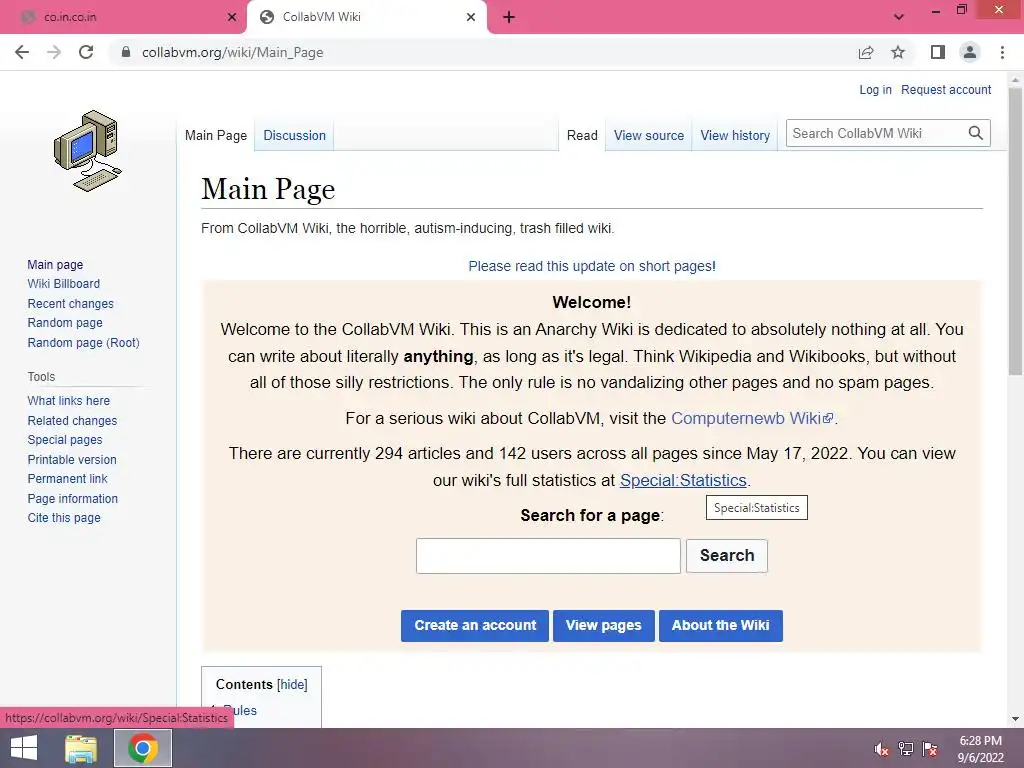Image resolution: width=1024 pixels, height=768 pixels.
Task: Open the short pages update notice link
Action: click(x=592, y=266)
